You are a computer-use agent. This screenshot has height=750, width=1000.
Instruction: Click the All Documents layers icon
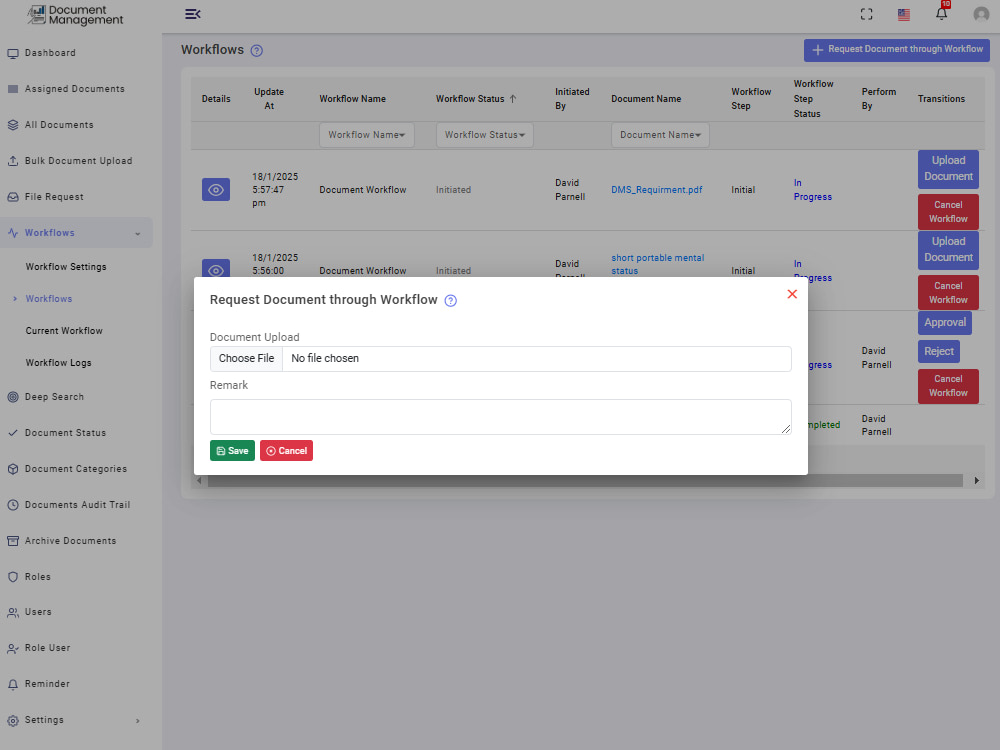(13, 125)
